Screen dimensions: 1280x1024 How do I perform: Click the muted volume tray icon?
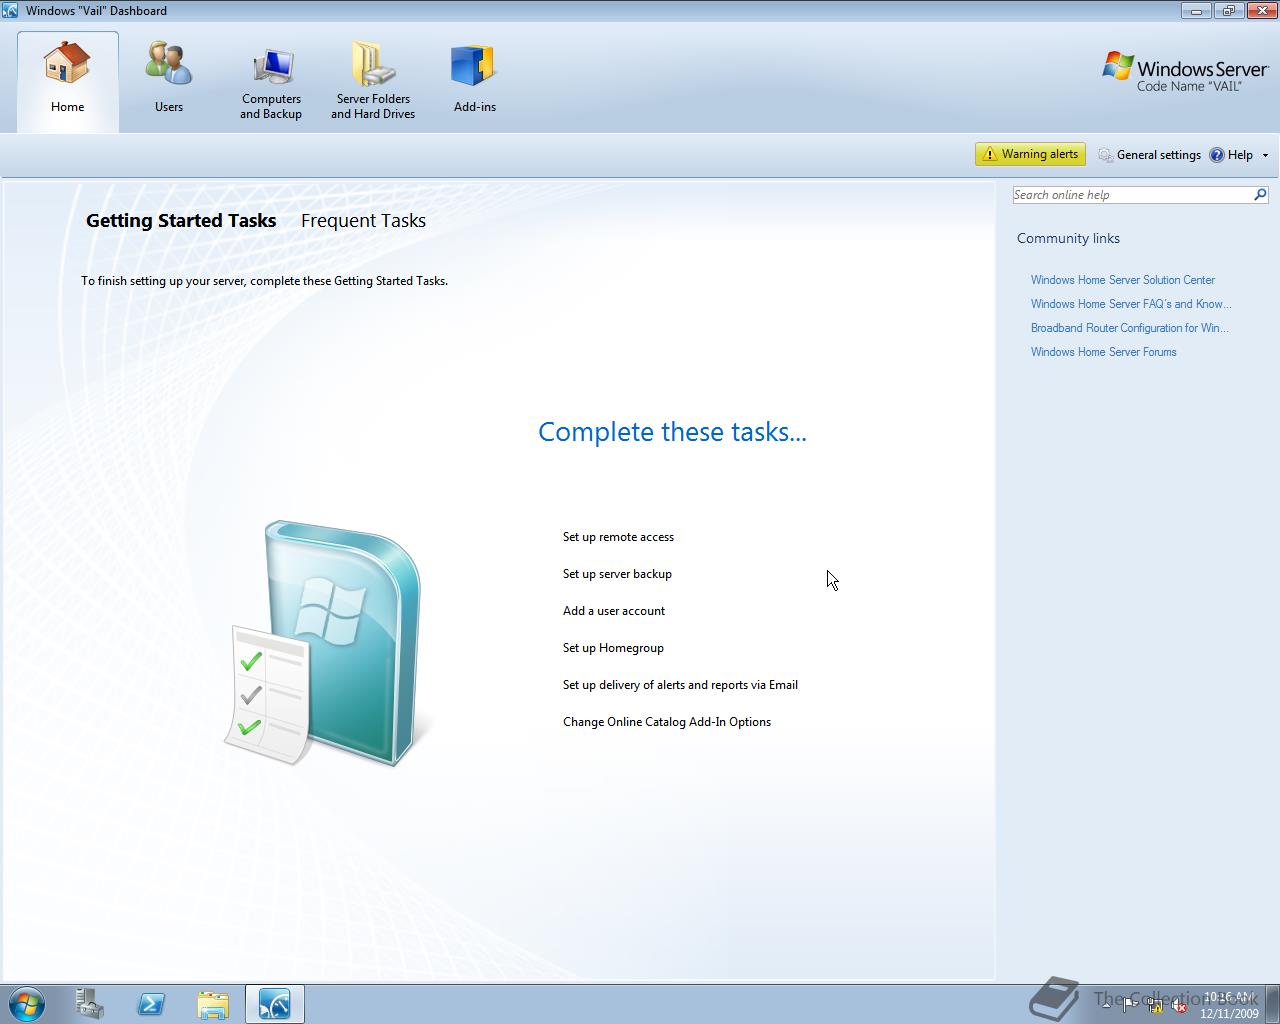tap(1179, 1006)
